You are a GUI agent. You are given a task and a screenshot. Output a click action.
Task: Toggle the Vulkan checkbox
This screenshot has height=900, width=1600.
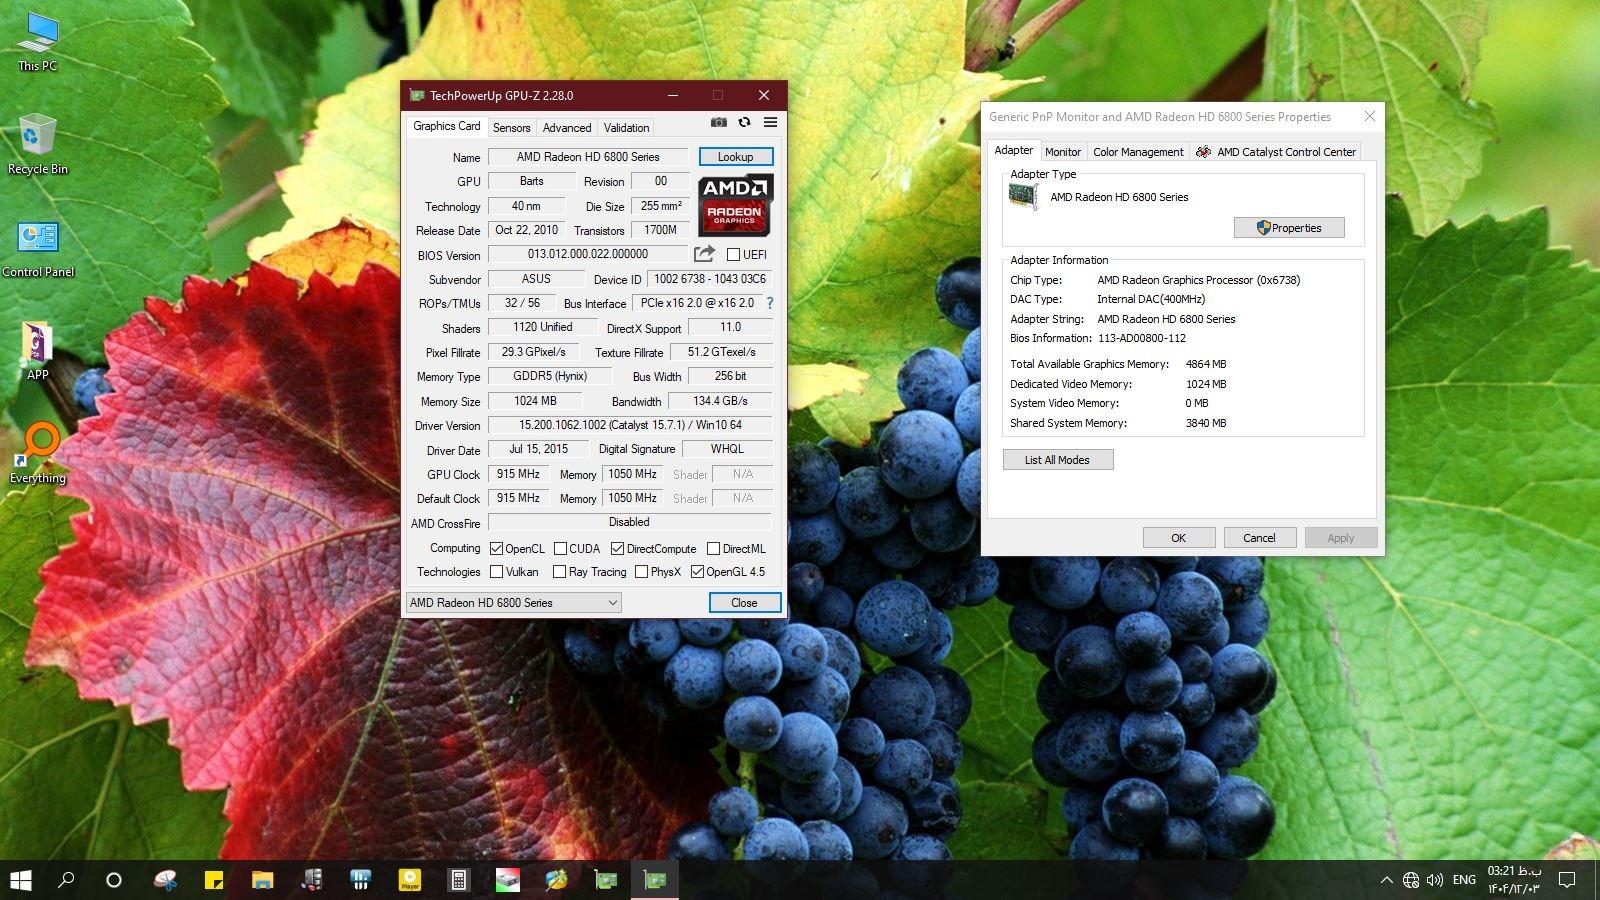tap(496, 572)
